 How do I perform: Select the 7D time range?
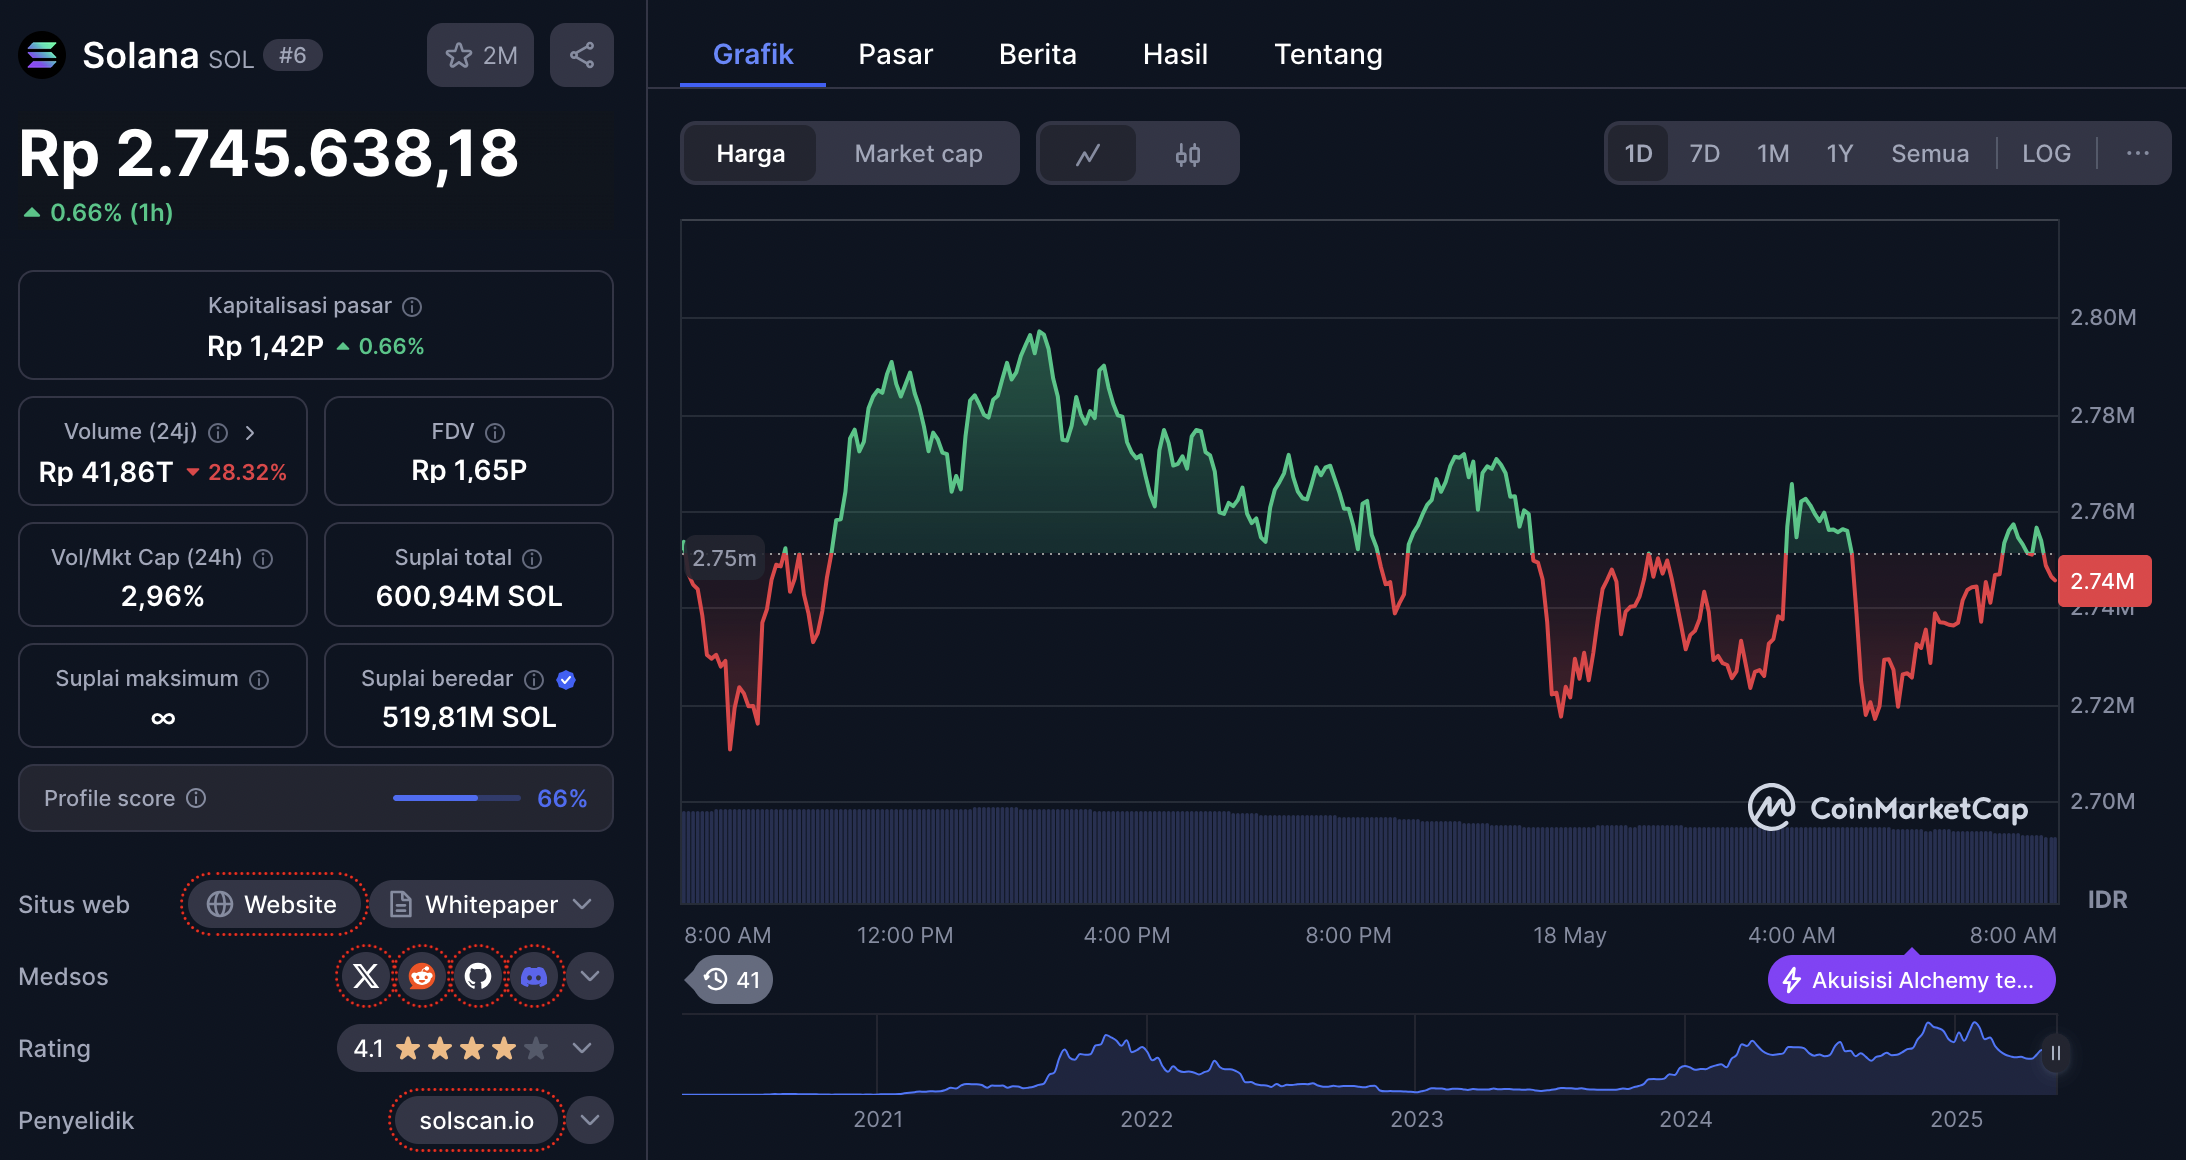(x=1704, y=154)
